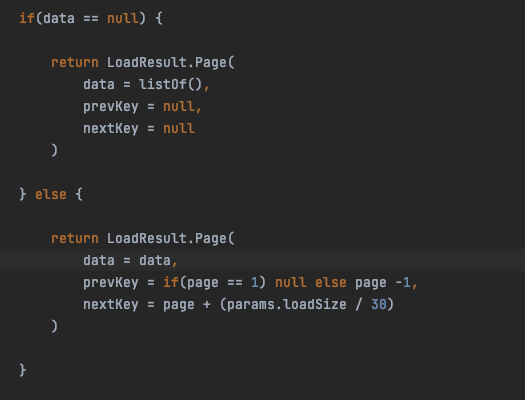Click the 'prevKey = if(page == 1)' line
This screenshot has height=400, width=525.
[x=250, y=283]
